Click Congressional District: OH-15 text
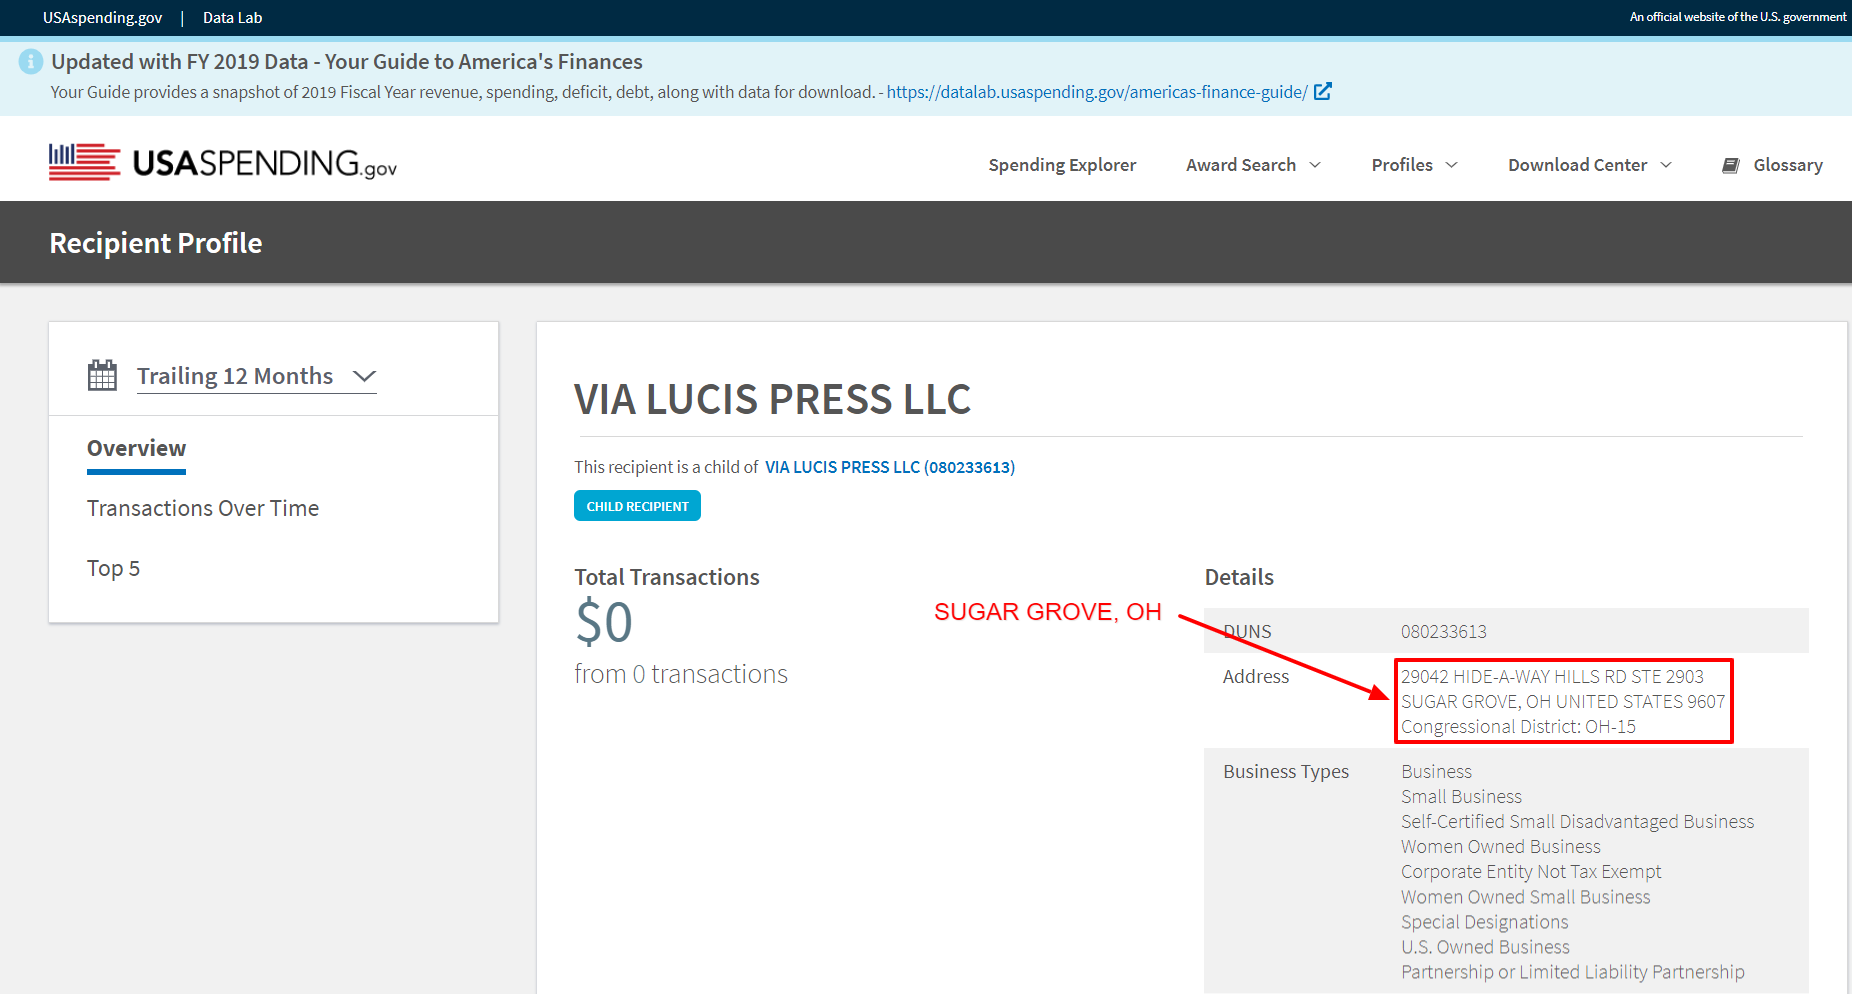 coord(1518,727)
